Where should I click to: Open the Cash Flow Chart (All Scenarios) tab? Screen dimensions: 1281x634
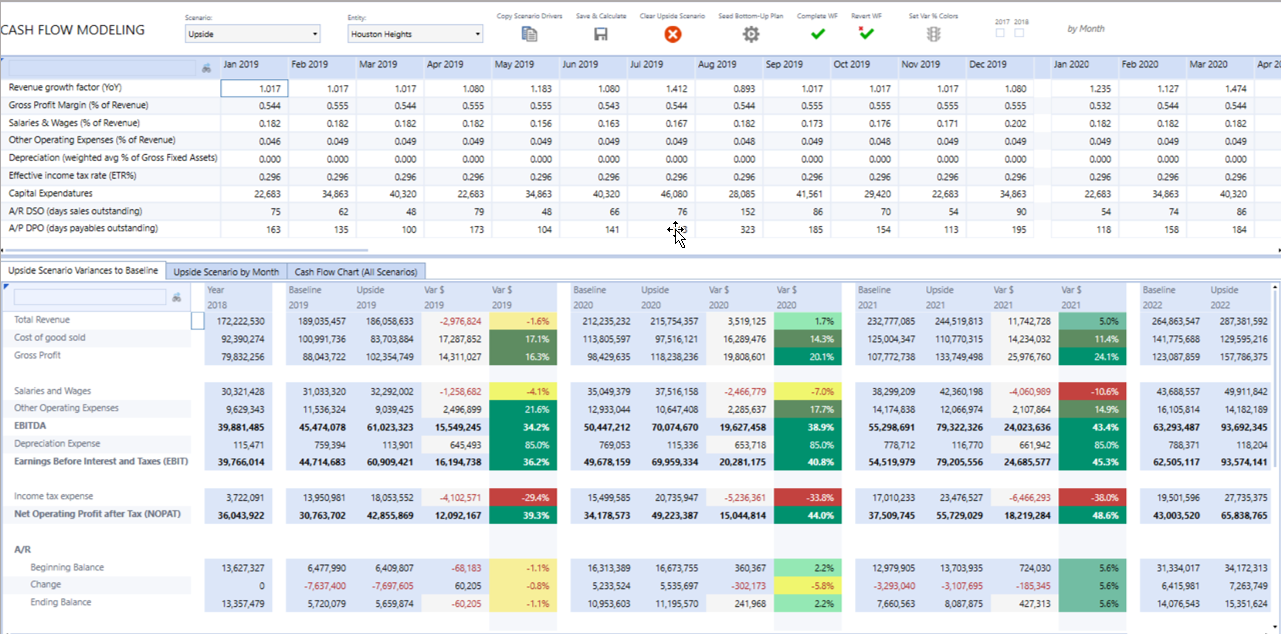(358, 271)
